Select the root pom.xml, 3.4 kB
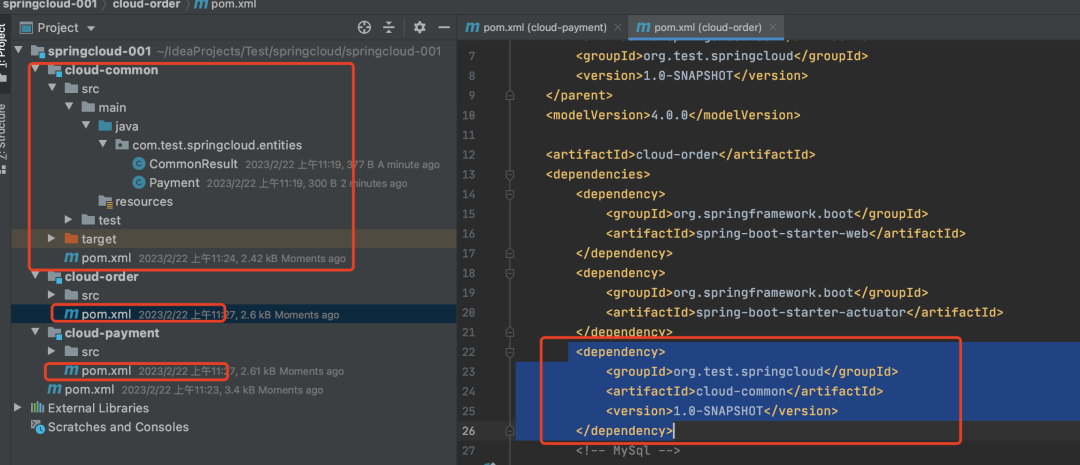Image resolution: width=1080 pixels, height=465 pixels. pyautogui.click(x=89, y=389)
